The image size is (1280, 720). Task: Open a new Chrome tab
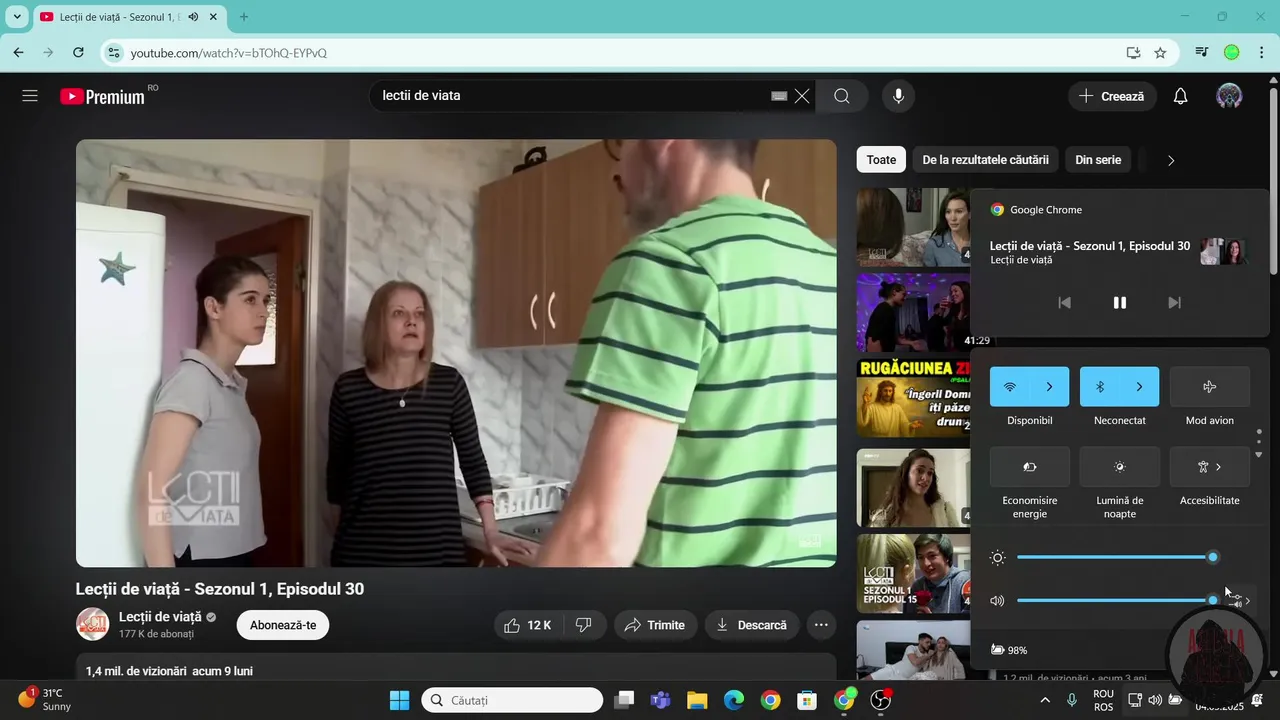[x=244, y=17]
